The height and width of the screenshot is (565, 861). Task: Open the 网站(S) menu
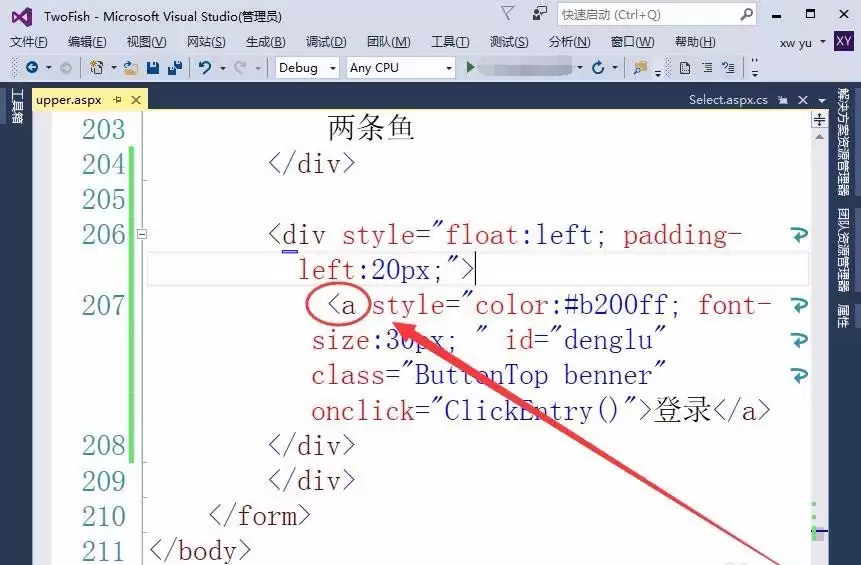(206, 42)
